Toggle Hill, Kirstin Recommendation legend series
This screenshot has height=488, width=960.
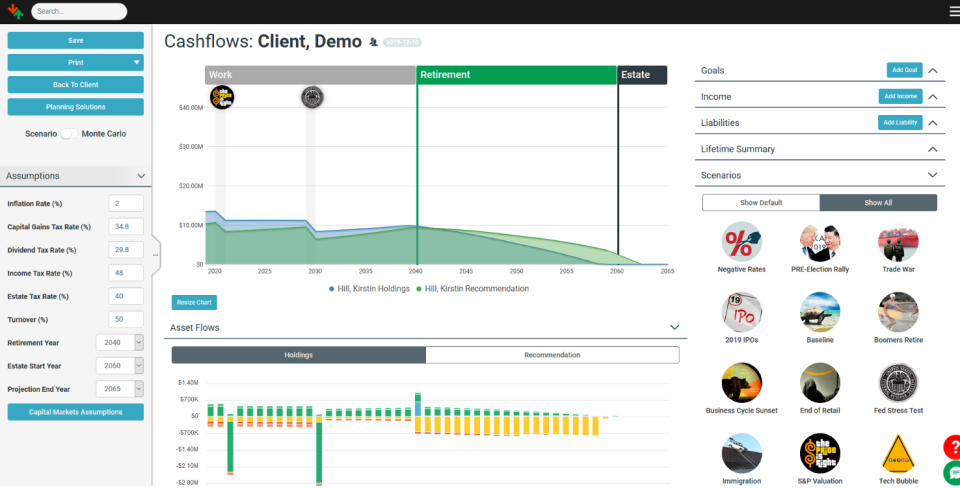click(x=475, y=289)
